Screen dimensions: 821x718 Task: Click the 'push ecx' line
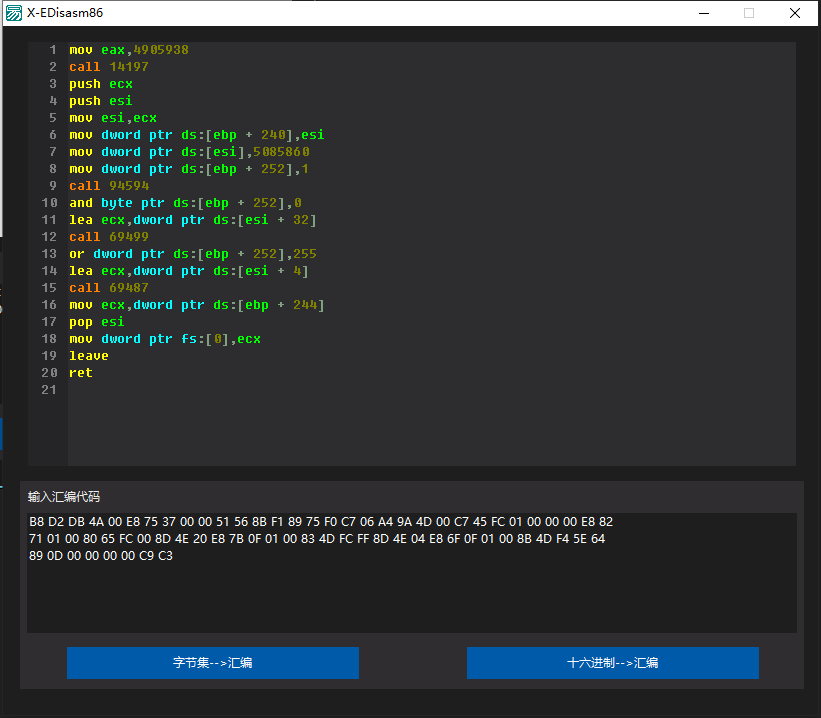tap(101, 84)
